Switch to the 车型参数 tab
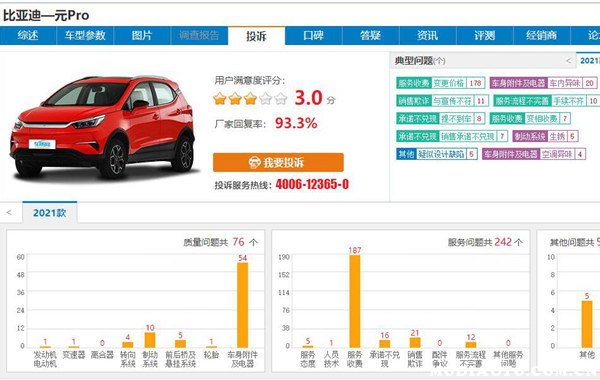The height and width of the screenshot is (380, 600). pos(85,36)
